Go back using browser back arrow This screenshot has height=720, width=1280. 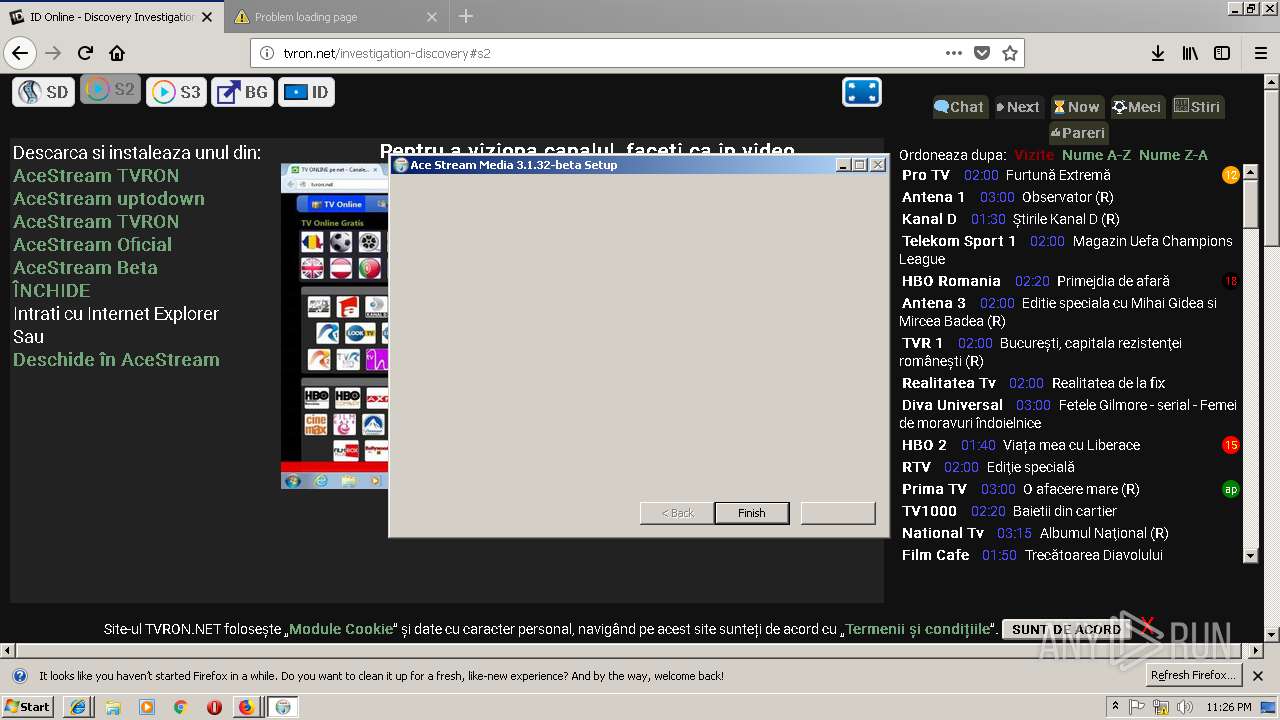pyautogui.click(x=20, y=53)
